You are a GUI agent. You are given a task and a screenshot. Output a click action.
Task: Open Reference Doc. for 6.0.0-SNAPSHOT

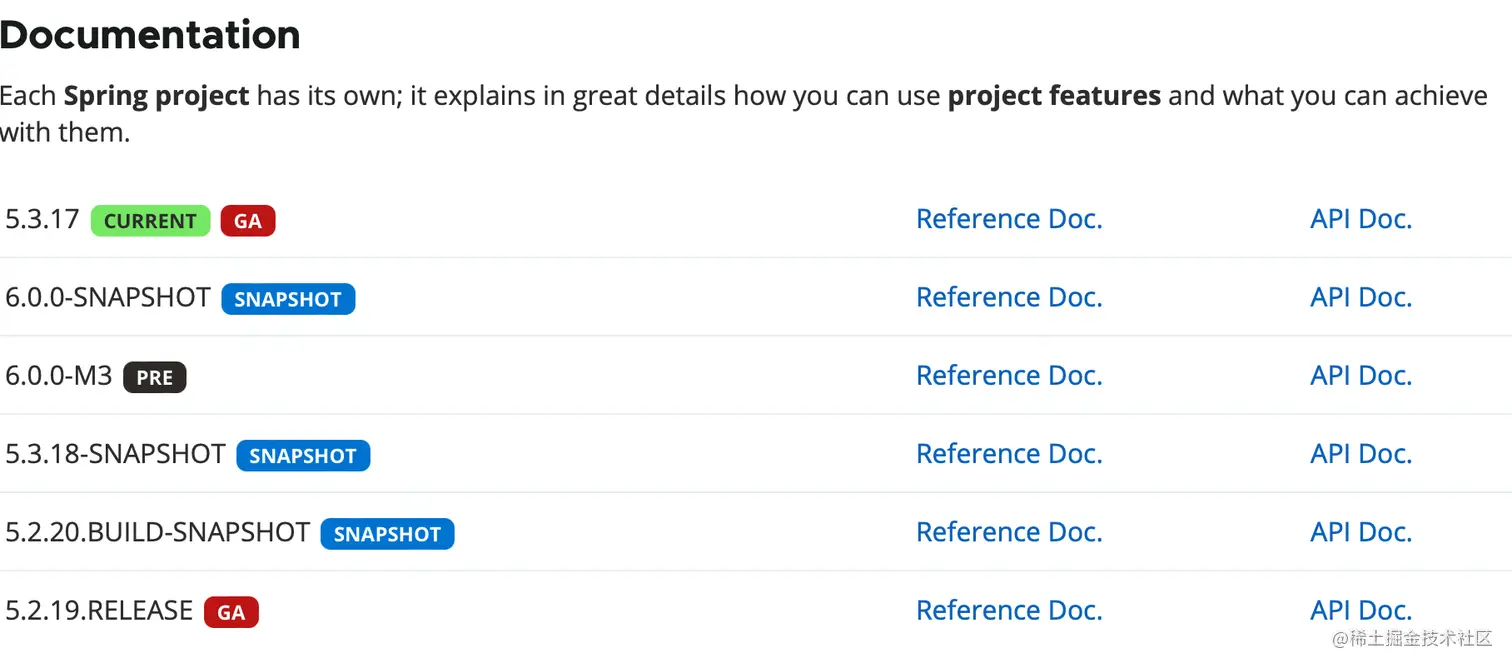[1008, 297]
